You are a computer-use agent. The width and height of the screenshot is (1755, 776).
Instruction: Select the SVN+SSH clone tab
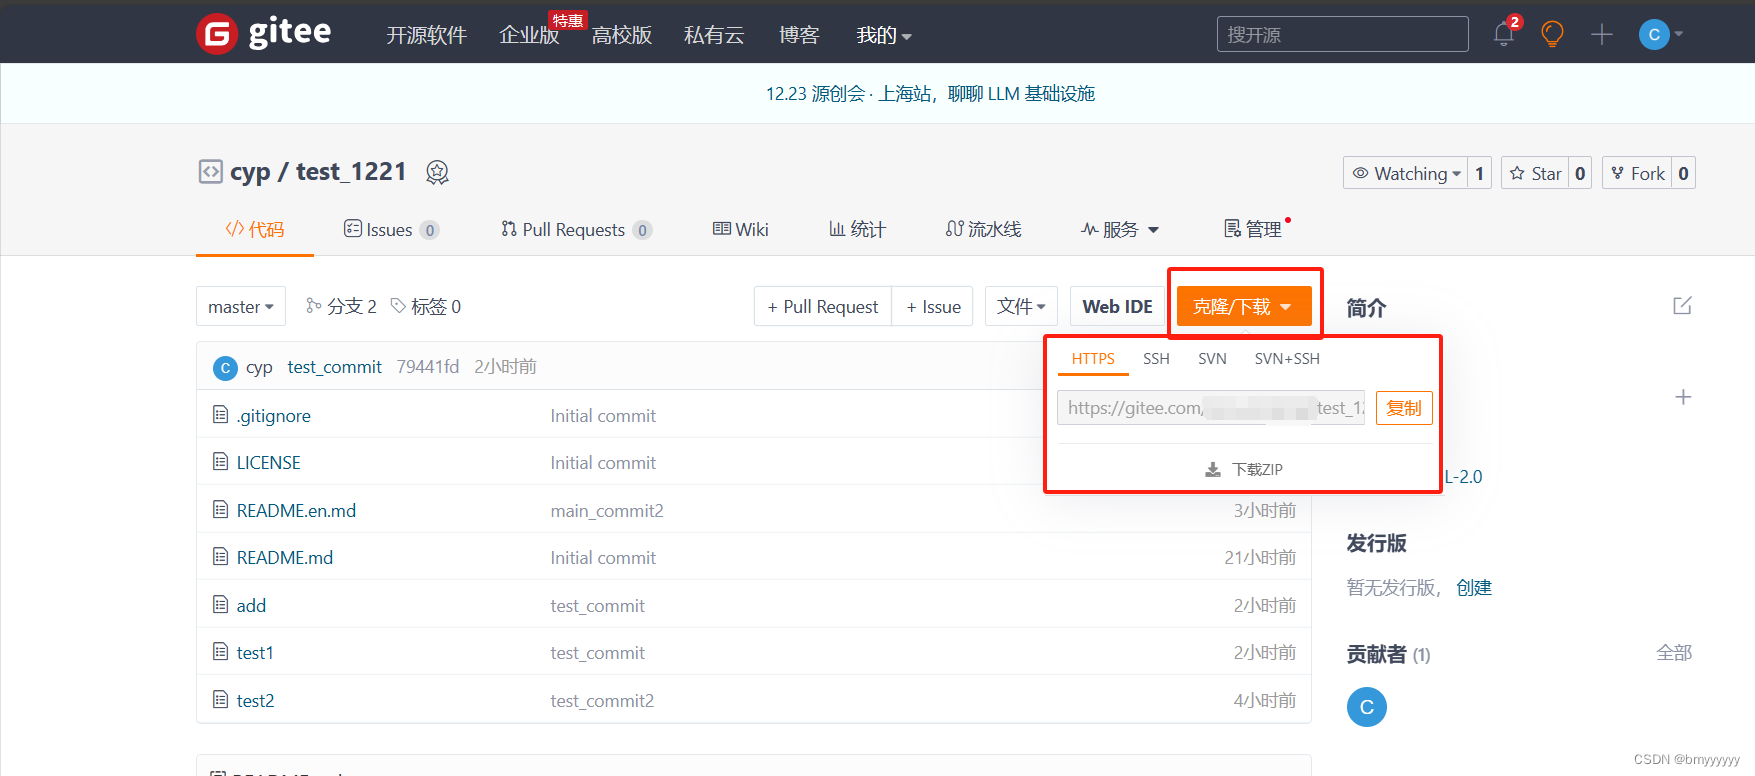1287,359
